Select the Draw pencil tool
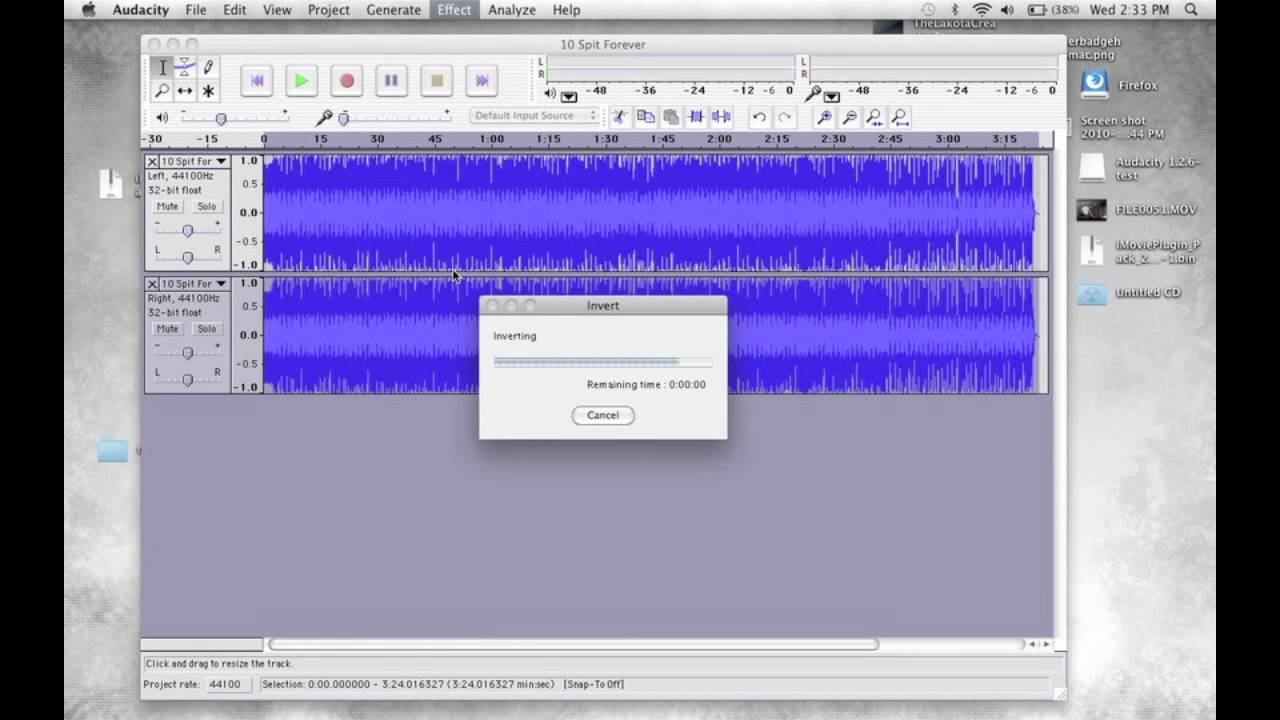The image size is (1280, 720). tap(208, 68)
